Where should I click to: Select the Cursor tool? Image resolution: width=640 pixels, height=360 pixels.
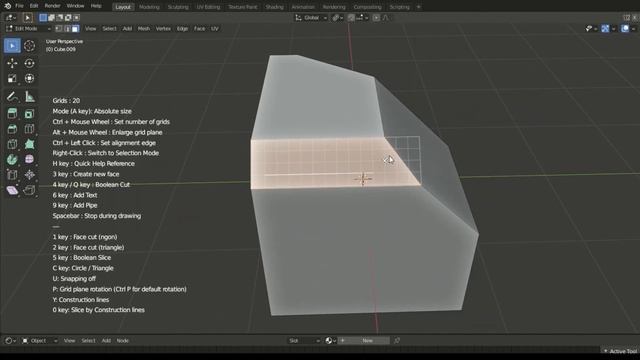[x=29, y=46]
